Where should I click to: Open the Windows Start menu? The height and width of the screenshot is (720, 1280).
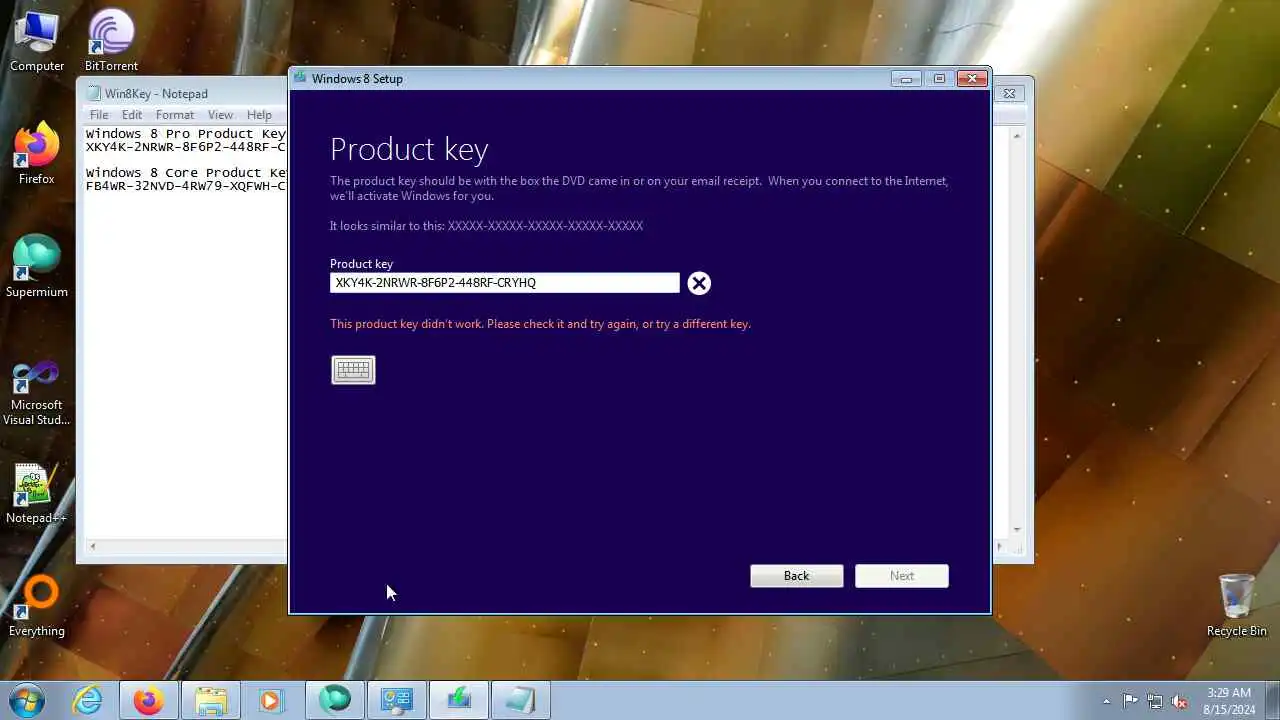pyautogui.click(x=26, y=700)
